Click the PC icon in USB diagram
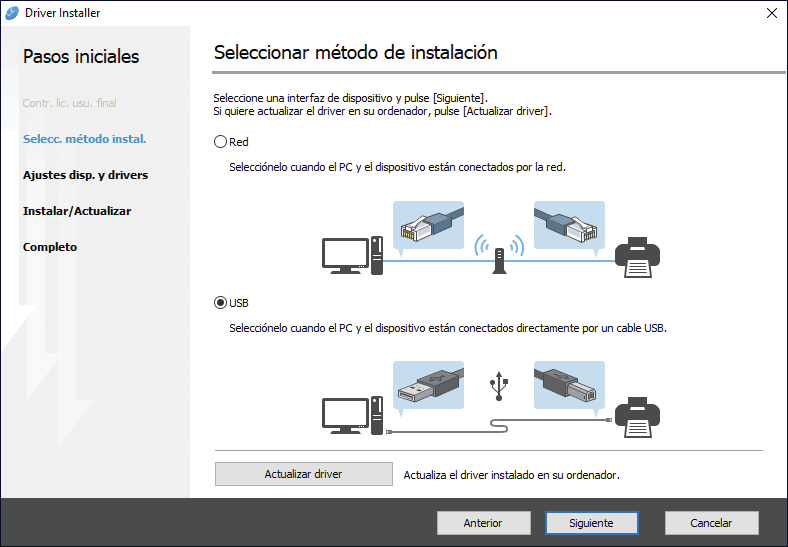788x547 pixels. tap(352, 413)
